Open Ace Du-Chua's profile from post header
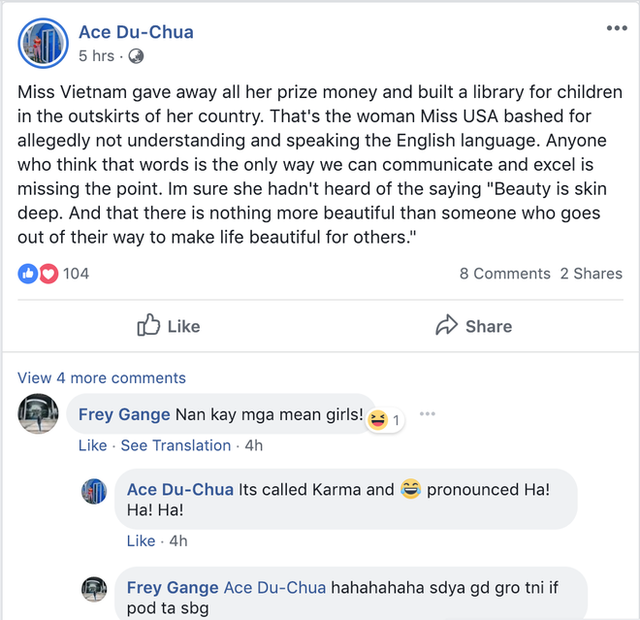This screenshot has height=620, width=640. pos(135,32)
